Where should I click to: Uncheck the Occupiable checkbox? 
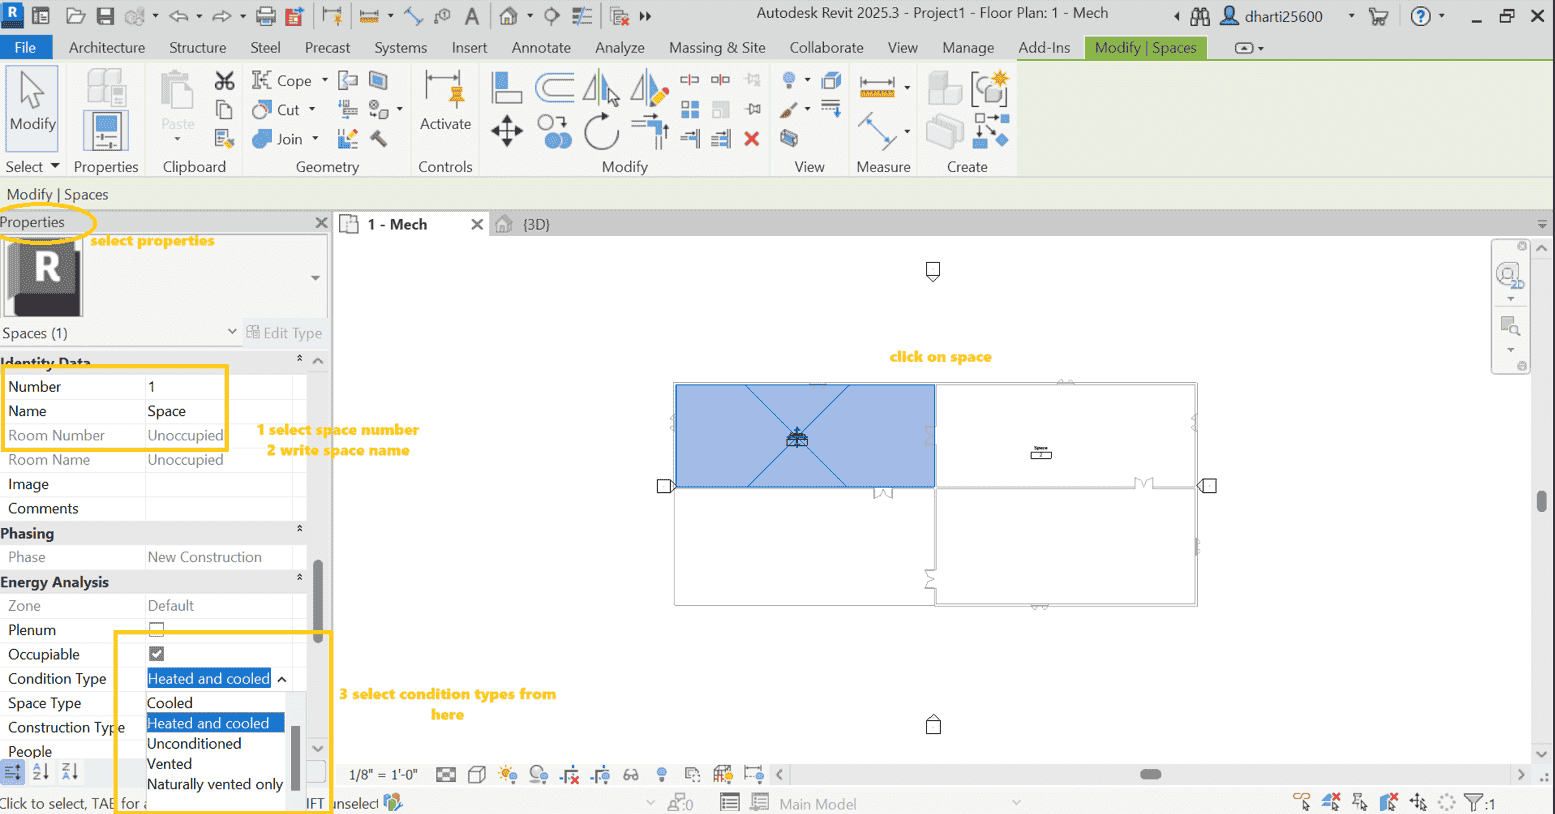coord(156,654)
